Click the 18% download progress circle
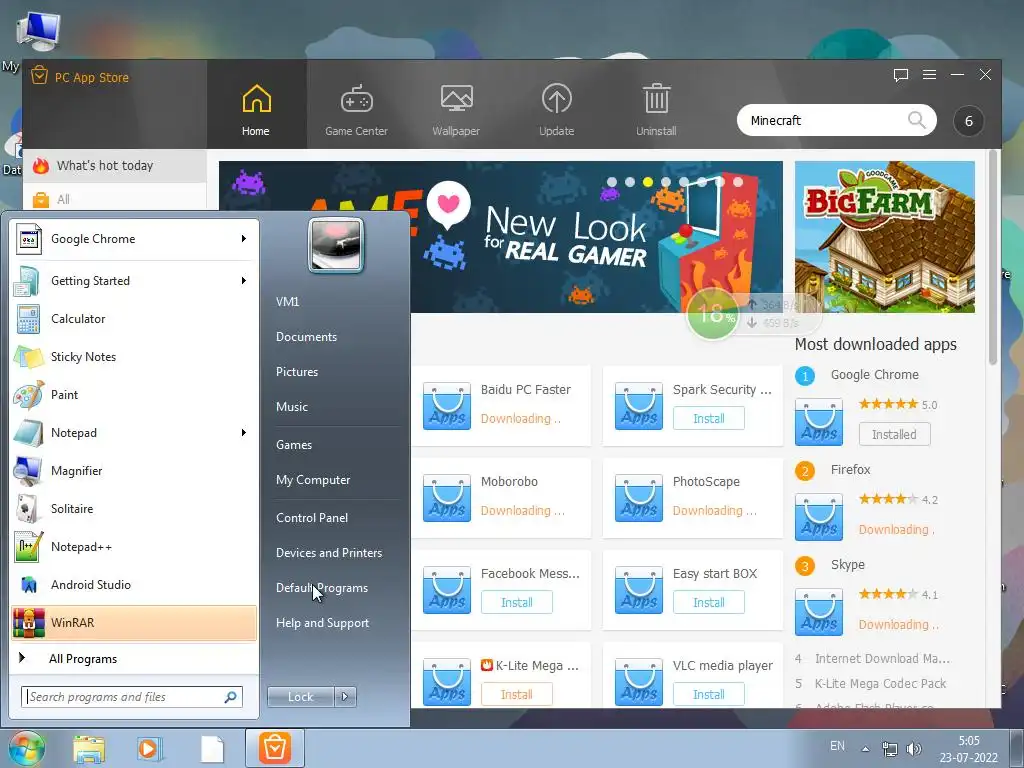 [x=712, y=315]
